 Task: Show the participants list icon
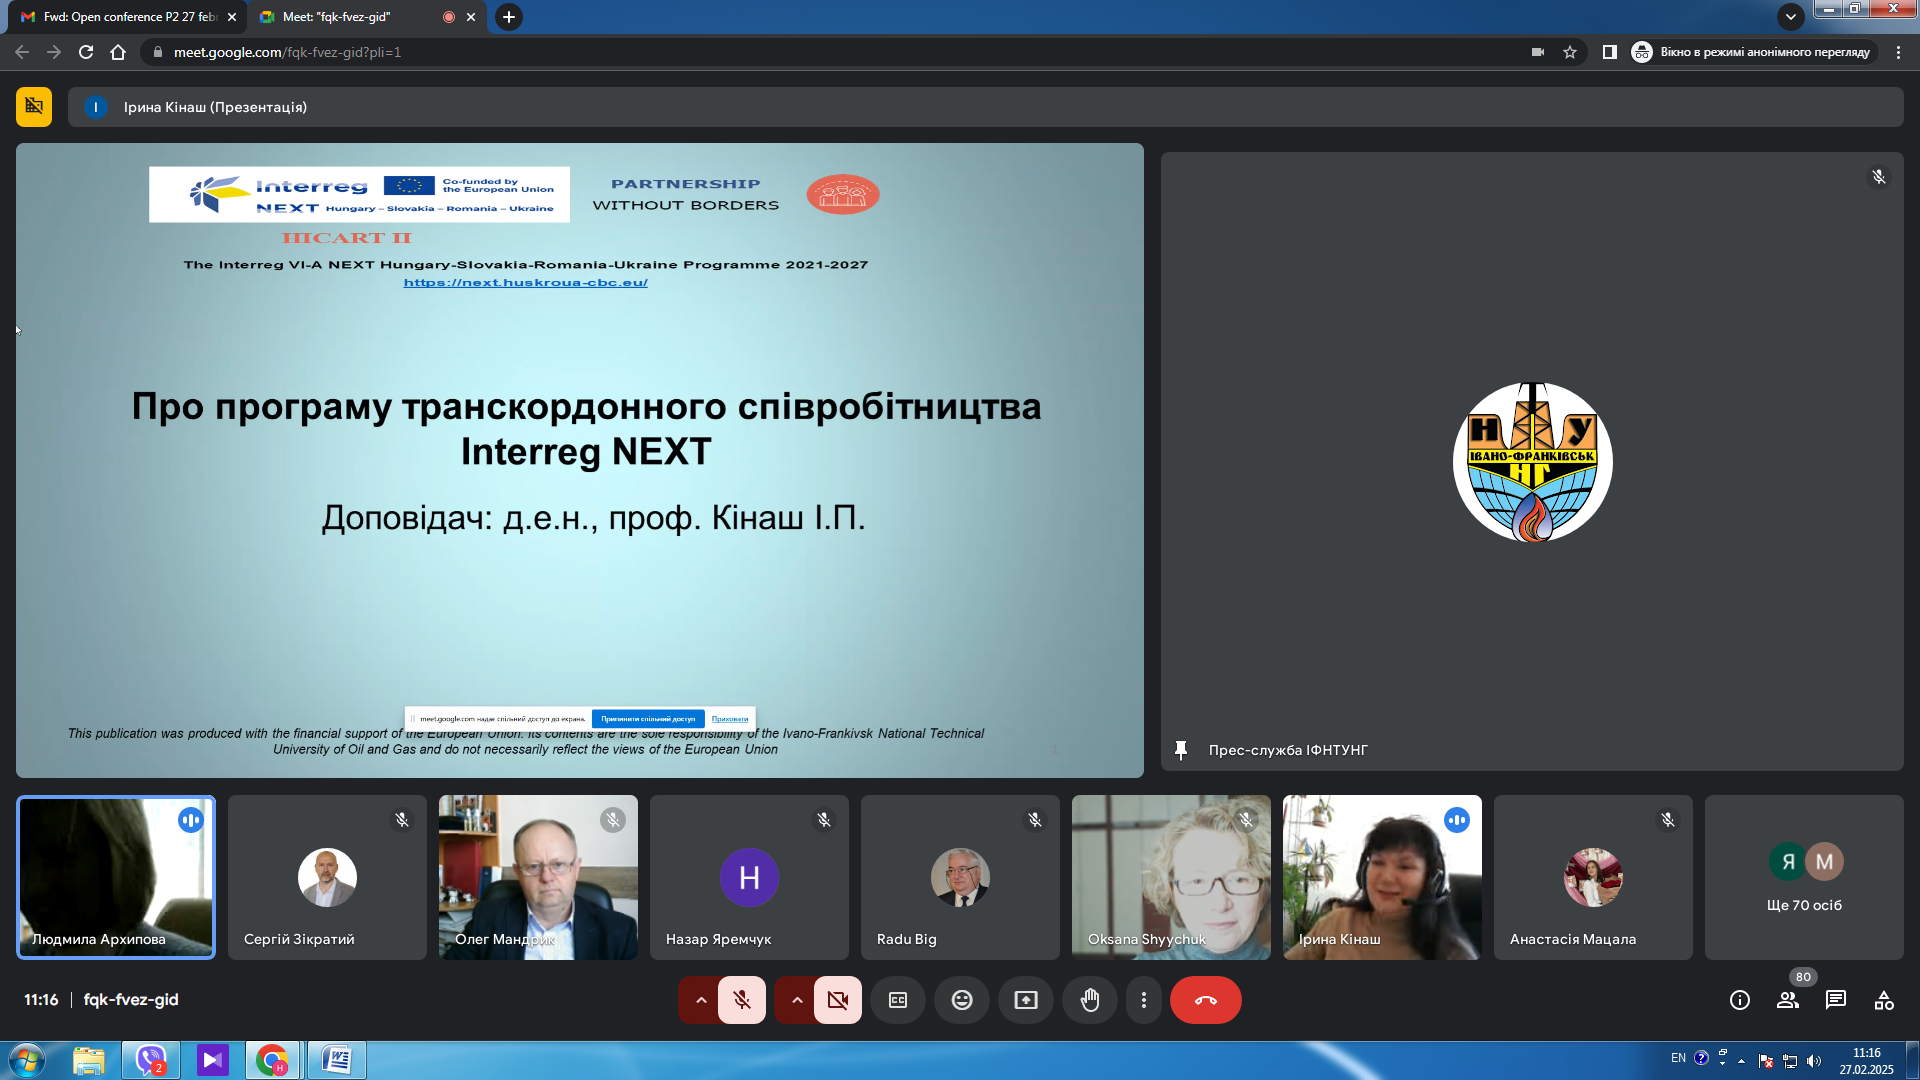pyautogui.click(x=1788, y=1000)
